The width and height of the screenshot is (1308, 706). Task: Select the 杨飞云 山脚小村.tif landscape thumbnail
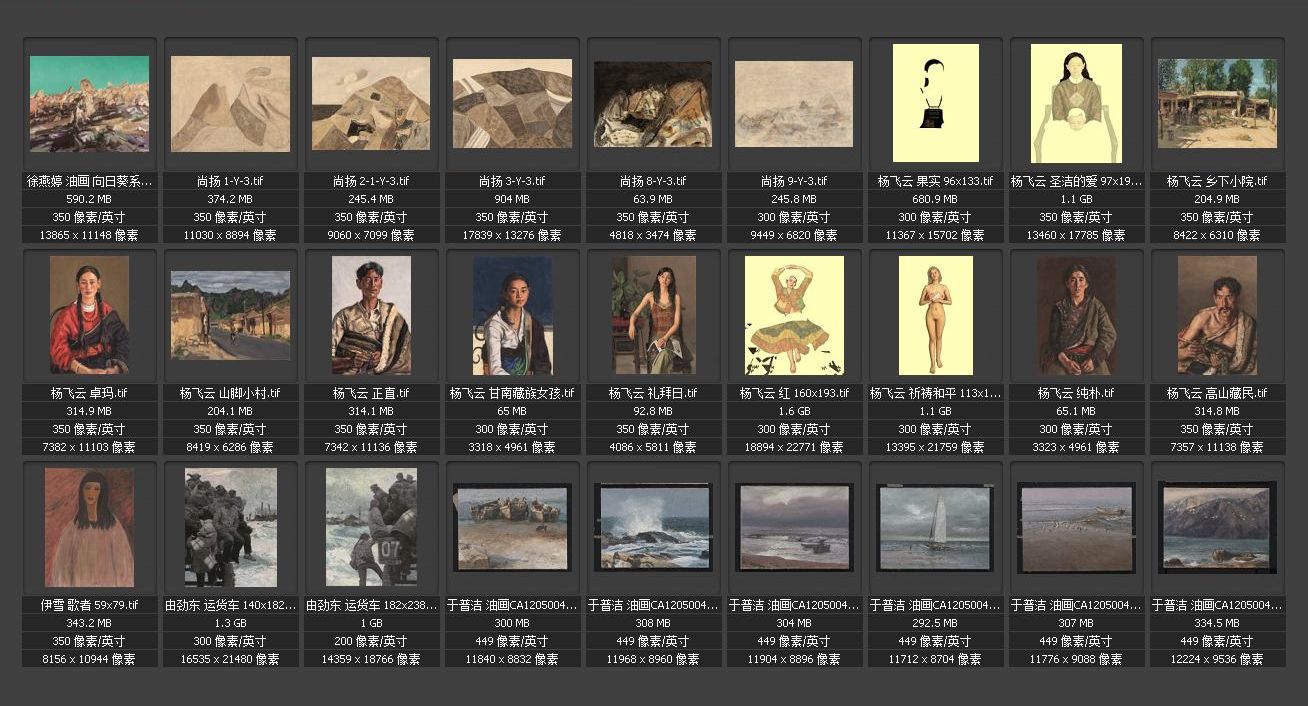coord(230,315)
